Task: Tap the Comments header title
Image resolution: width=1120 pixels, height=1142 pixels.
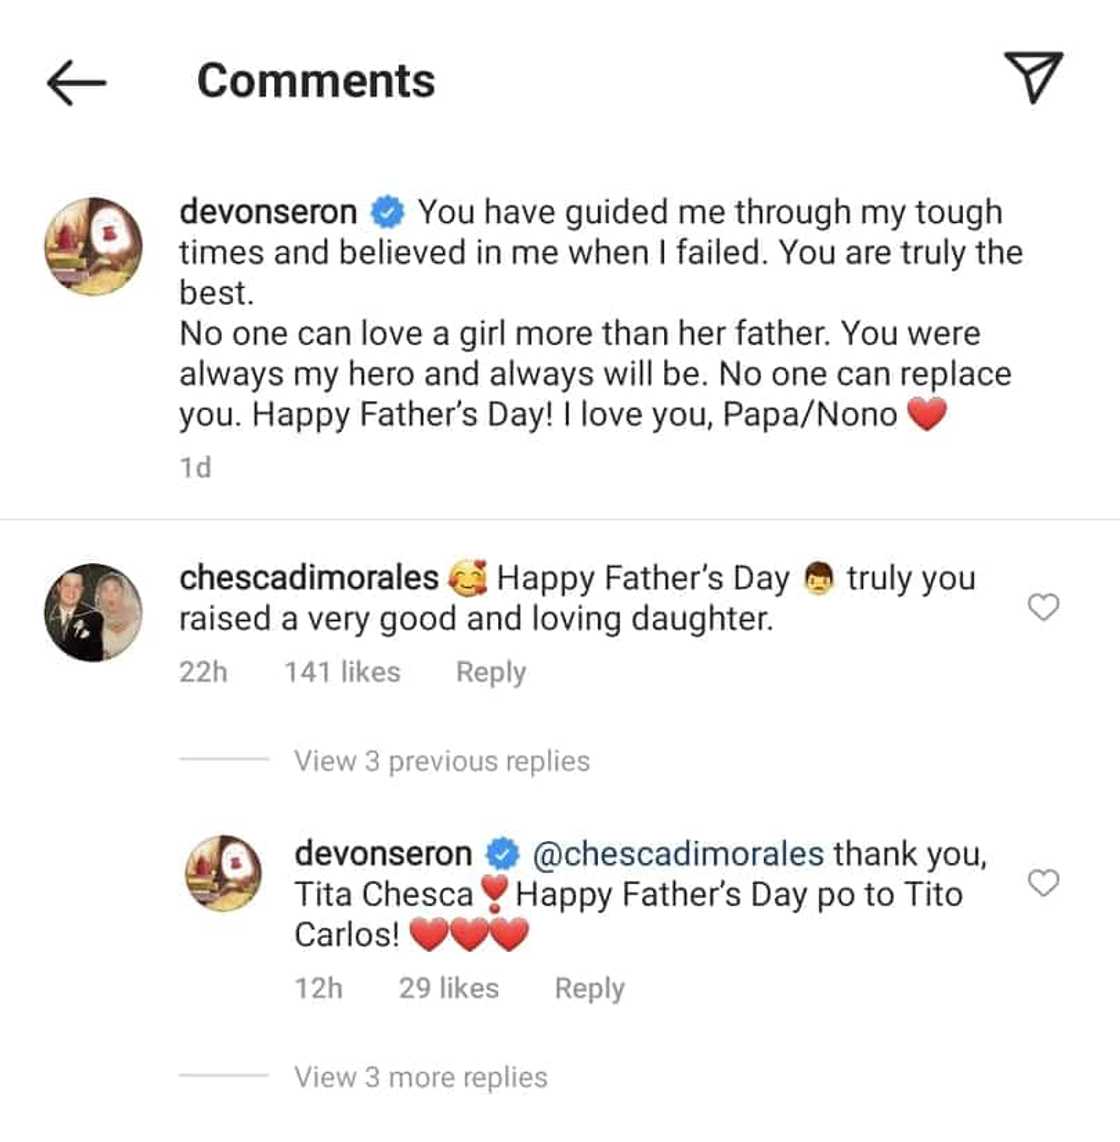Action: pos(316,81)
